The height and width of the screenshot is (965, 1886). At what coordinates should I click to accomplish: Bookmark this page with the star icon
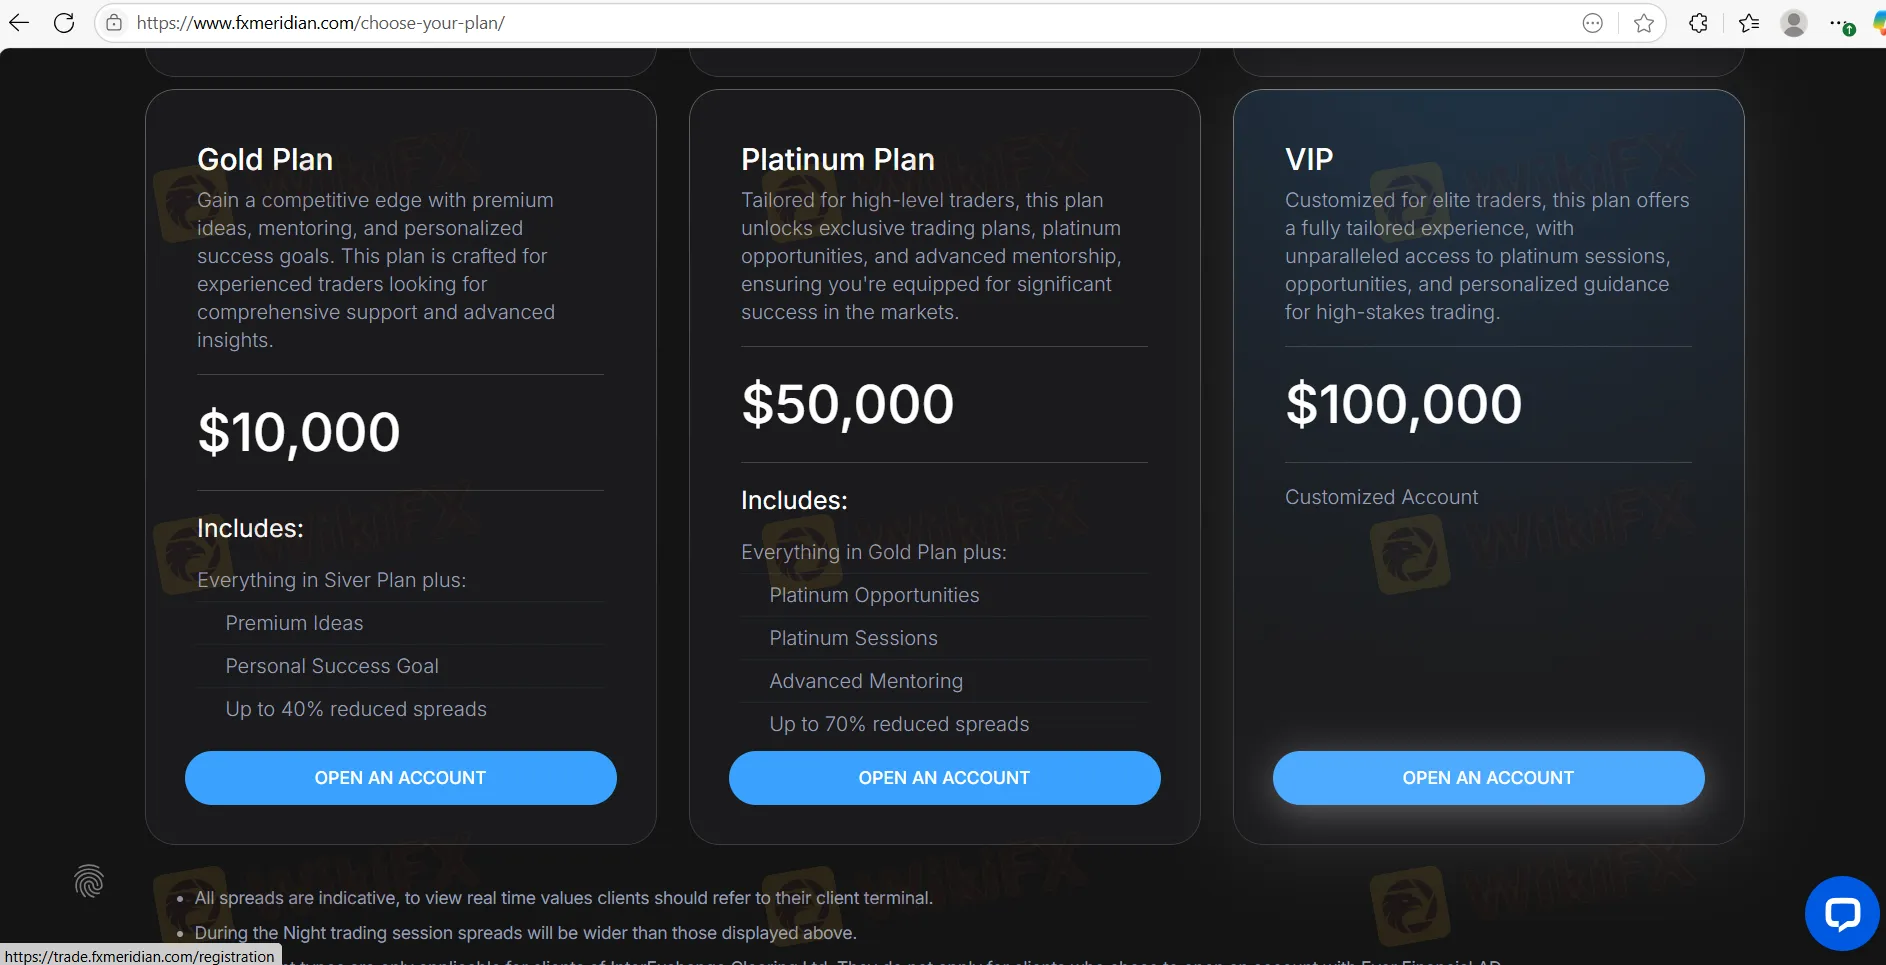click(x=1644, y=23)
